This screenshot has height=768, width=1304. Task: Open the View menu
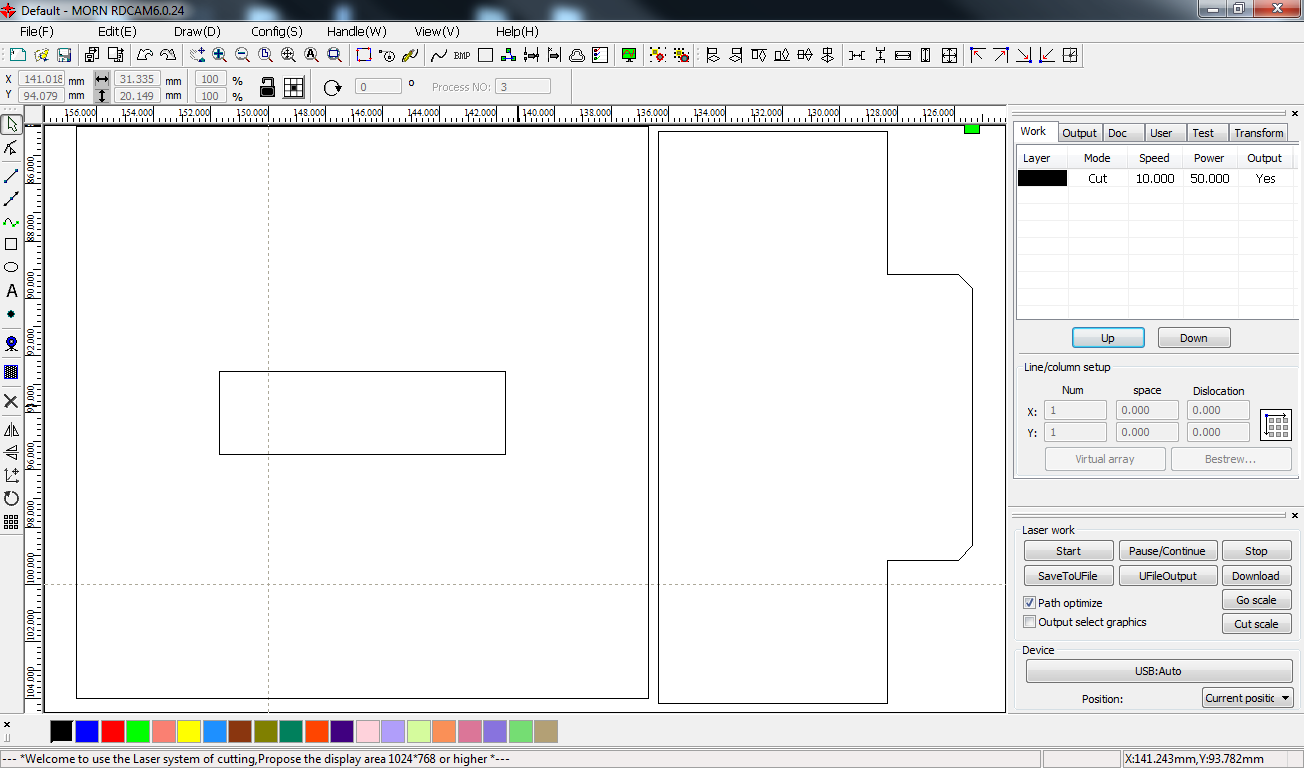[437, 31]
